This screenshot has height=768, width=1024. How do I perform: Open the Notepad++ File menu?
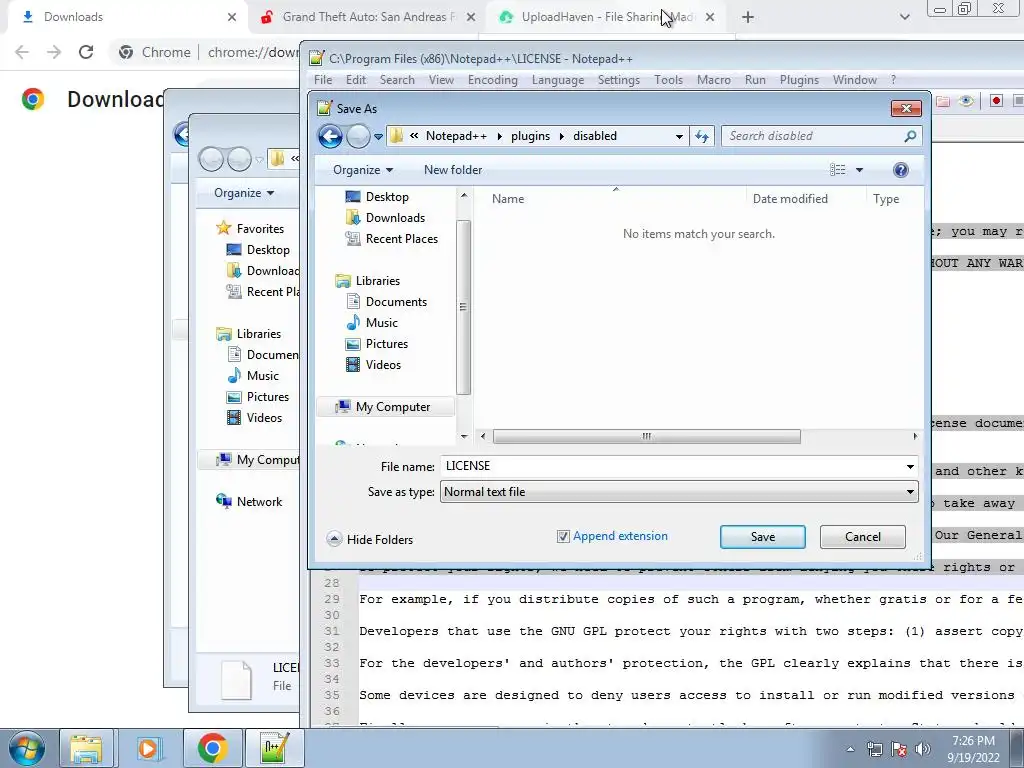click(x=323, y=80)
